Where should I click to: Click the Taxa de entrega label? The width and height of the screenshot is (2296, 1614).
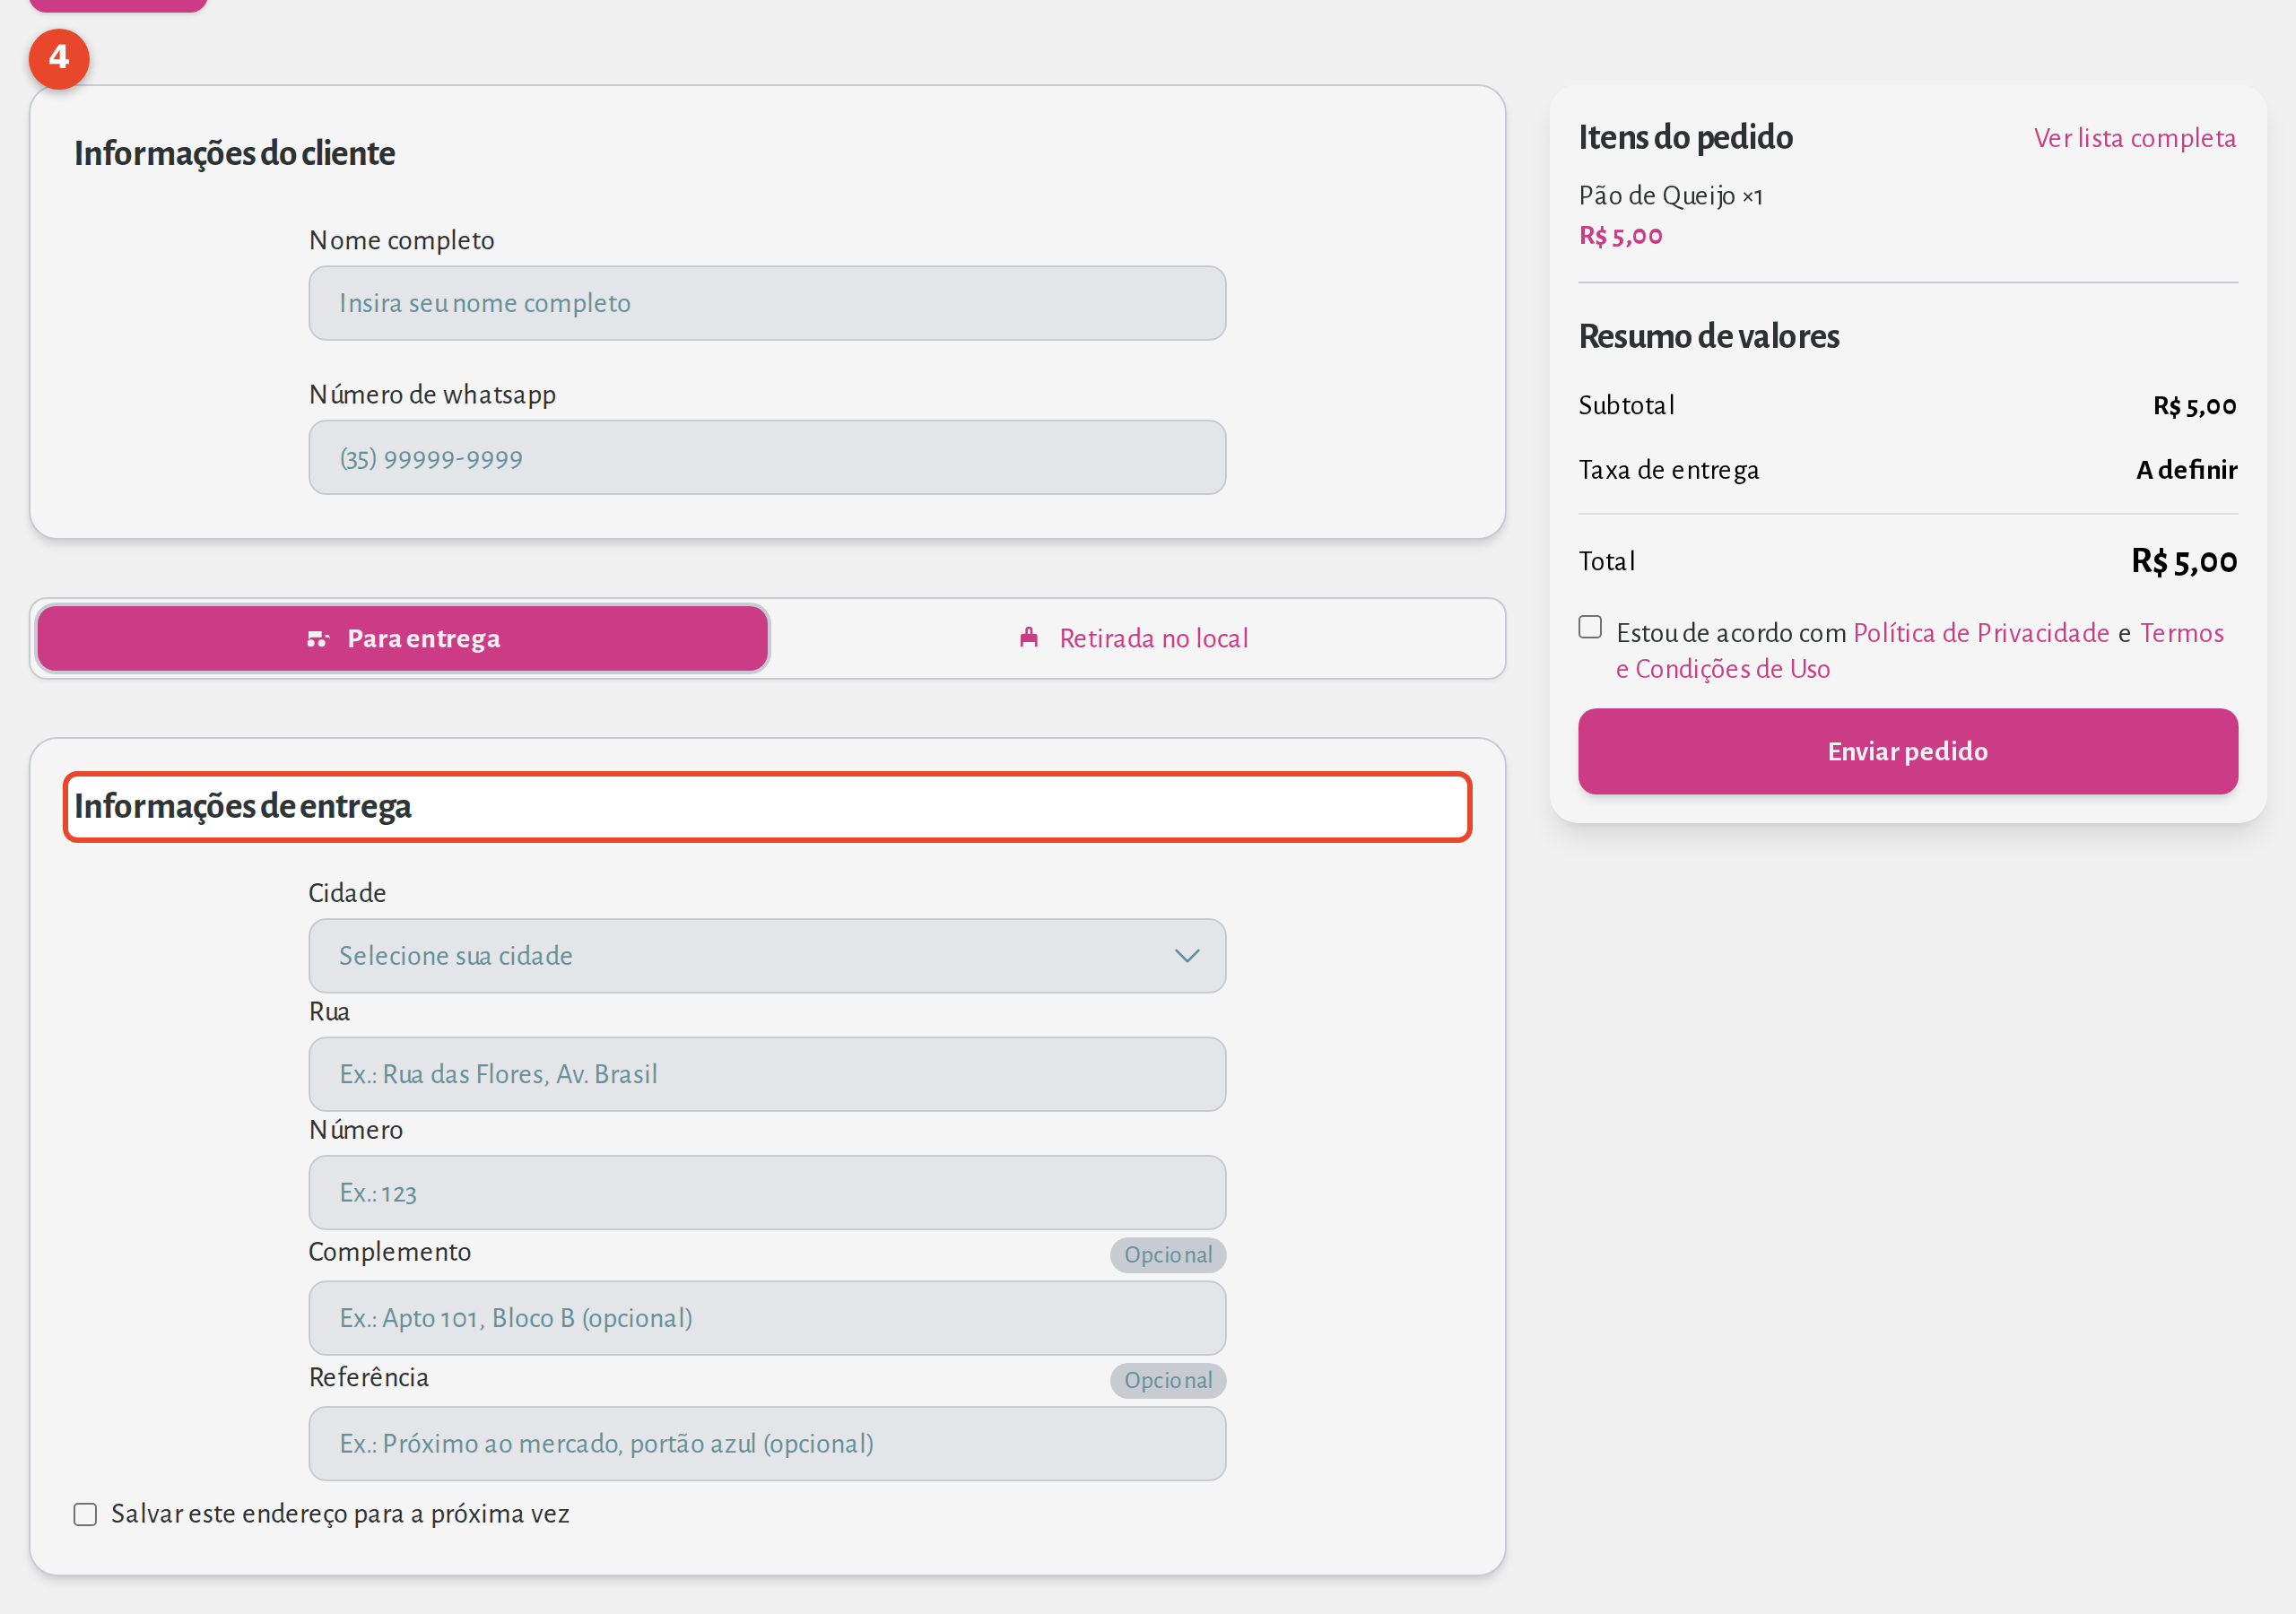[x=1668, y=470]
